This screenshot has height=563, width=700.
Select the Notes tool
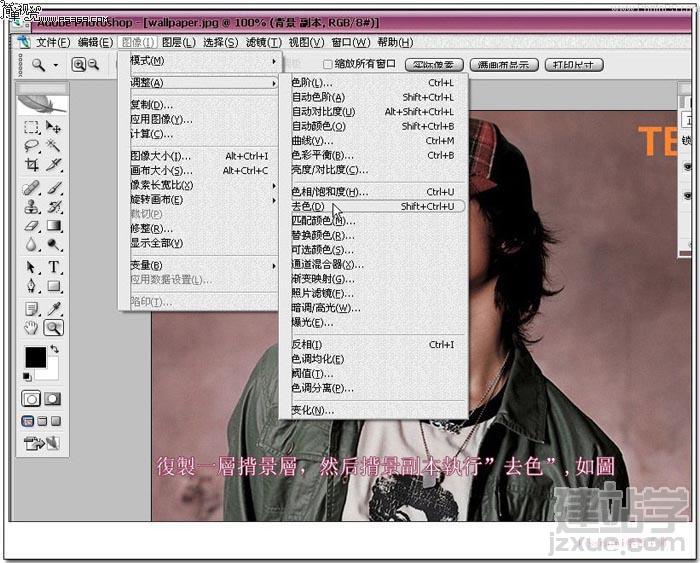31,309
